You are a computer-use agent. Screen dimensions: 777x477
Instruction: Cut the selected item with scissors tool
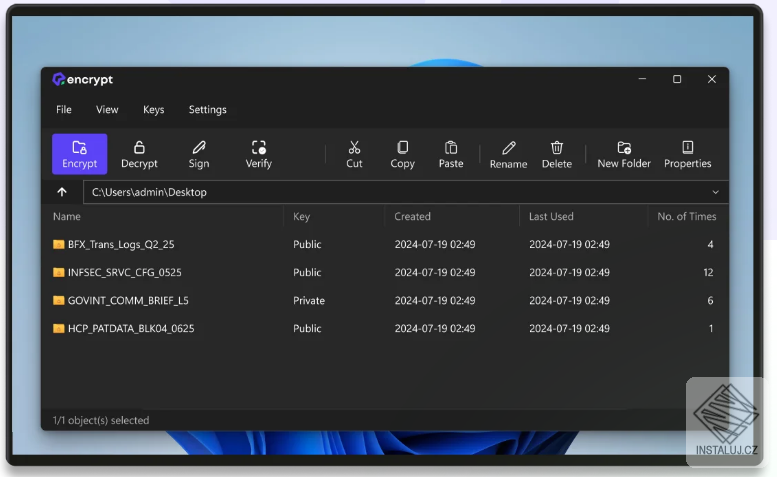354,154
